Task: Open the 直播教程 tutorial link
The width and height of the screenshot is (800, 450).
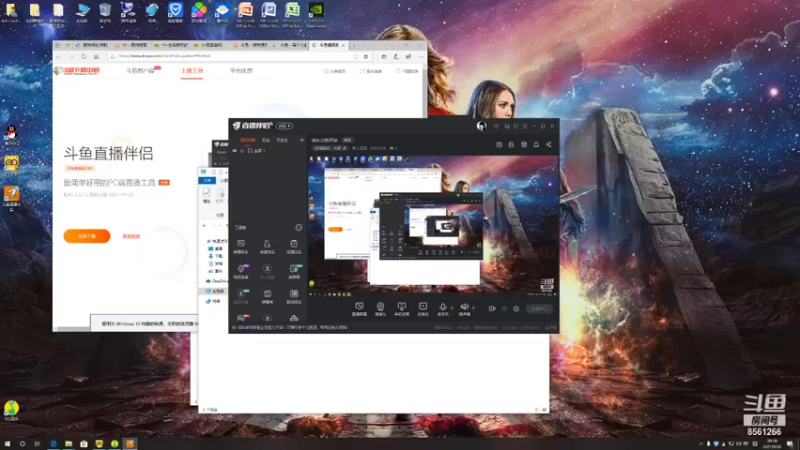Action: (x=131, y=236)
